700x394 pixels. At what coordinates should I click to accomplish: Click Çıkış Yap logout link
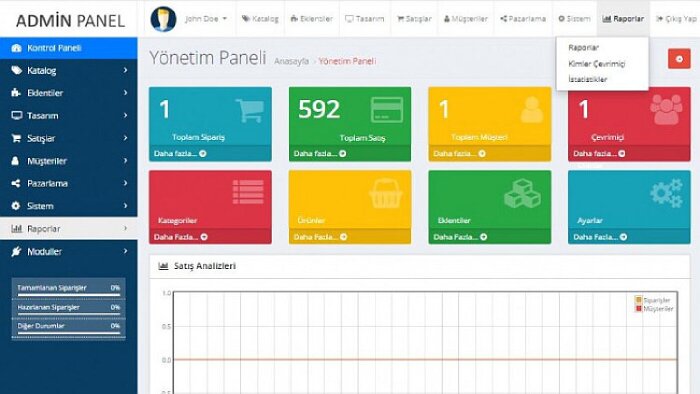tap(676, 19)
